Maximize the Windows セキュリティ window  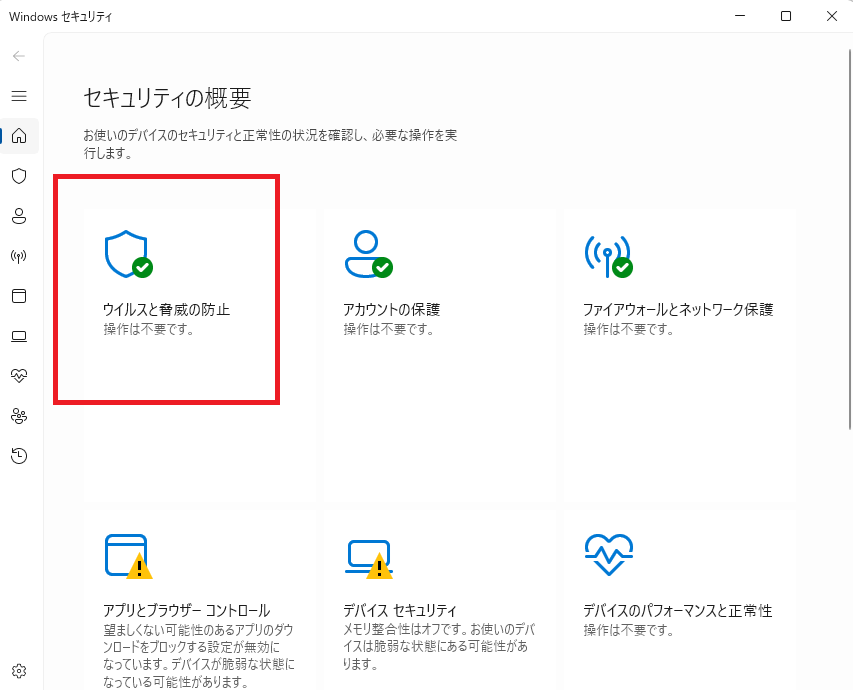tap(786, 16)
